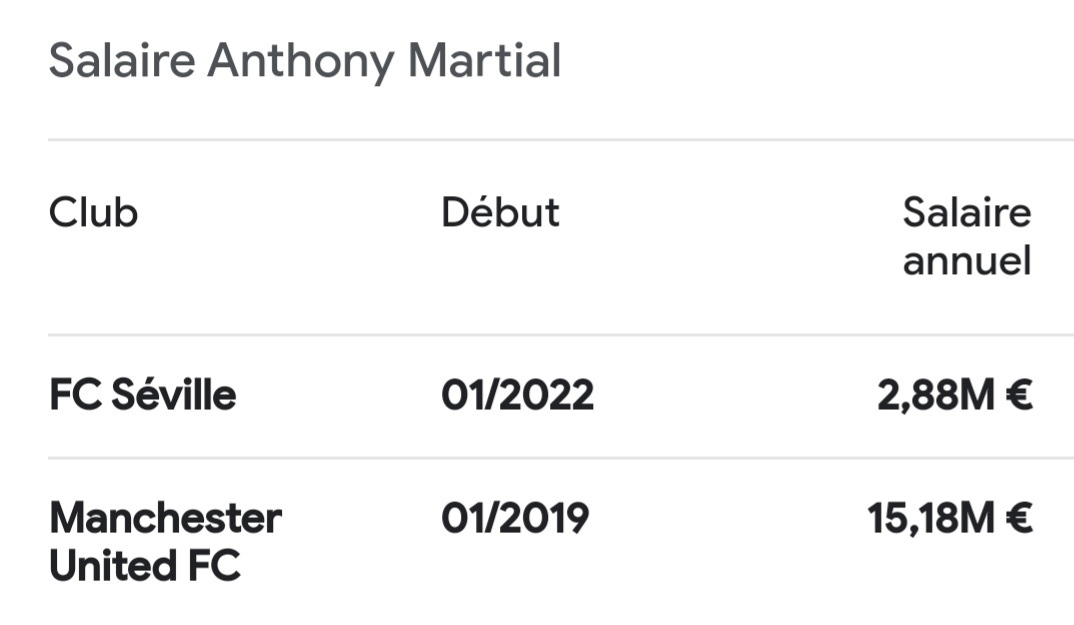The height and width of the screenshot is (625, 1074).
Task: Click the divider line beneath the title
Action: pyautogui.click(x=561, y=140)
